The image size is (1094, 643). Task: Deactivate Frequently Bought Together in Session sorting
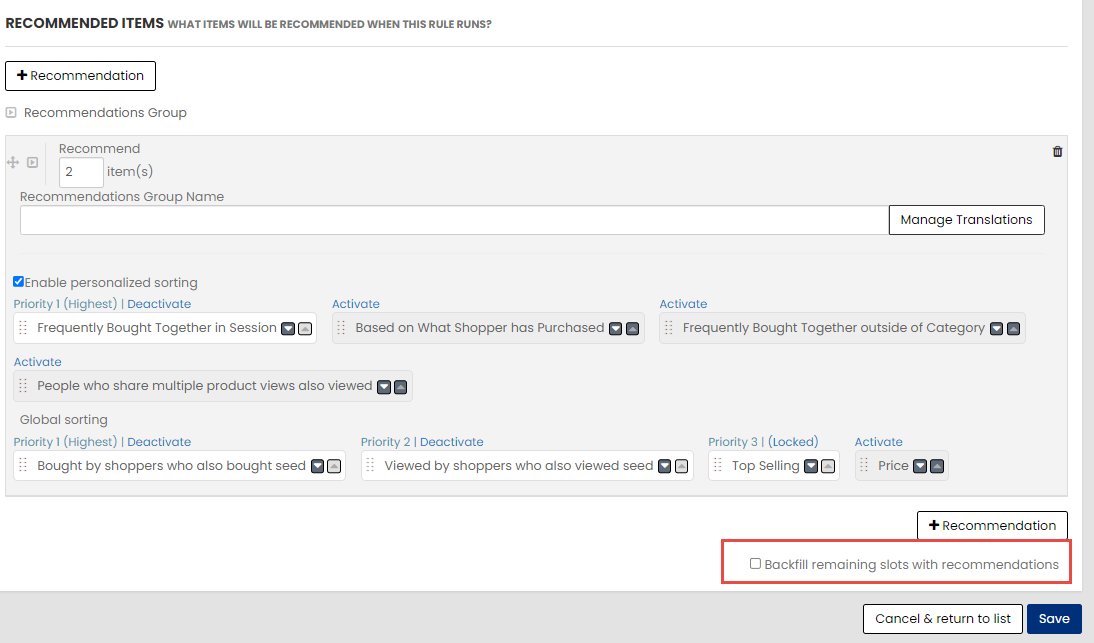[159, 304]
